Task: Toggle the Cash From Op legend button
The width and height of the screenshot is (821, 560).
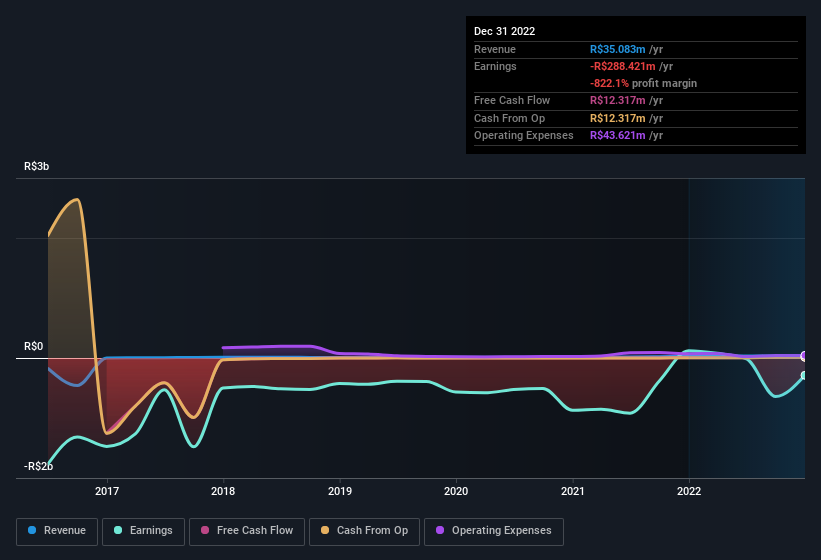Action: 364,531
